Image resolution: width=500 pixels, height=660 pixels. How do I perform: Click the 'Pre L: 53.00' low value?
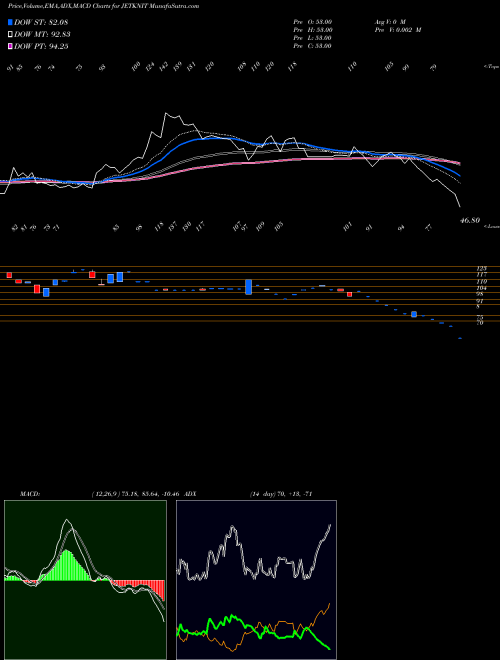click(x=313, y=38)
